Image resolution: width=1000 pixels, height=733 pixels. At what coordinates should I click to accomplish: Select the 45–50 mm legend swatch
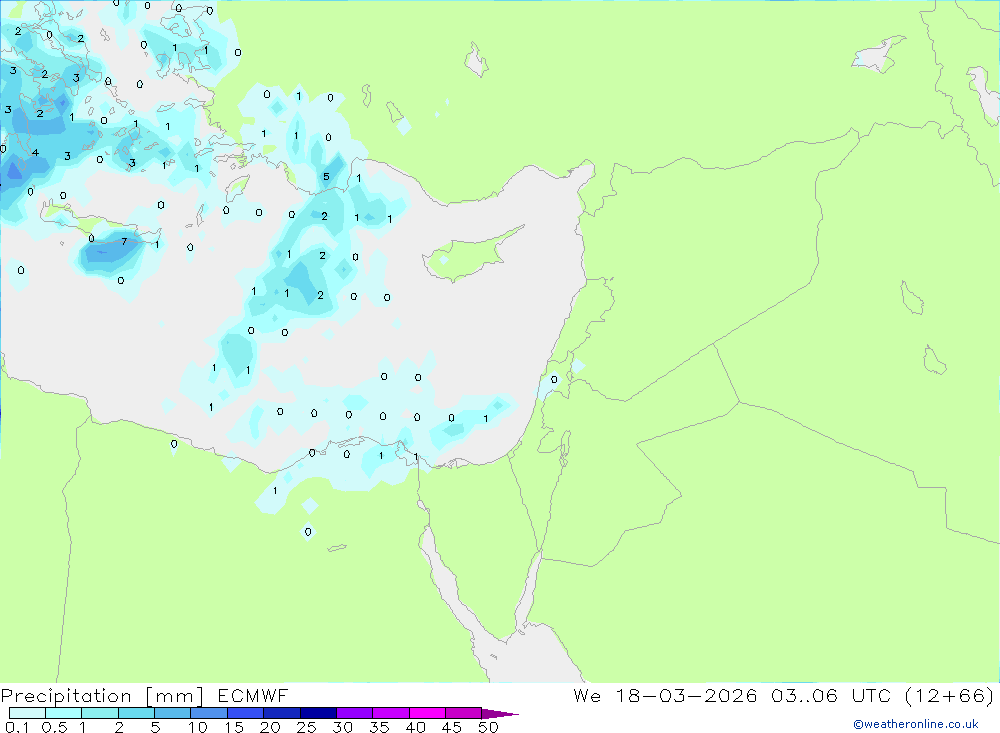[x=464, y=713]
